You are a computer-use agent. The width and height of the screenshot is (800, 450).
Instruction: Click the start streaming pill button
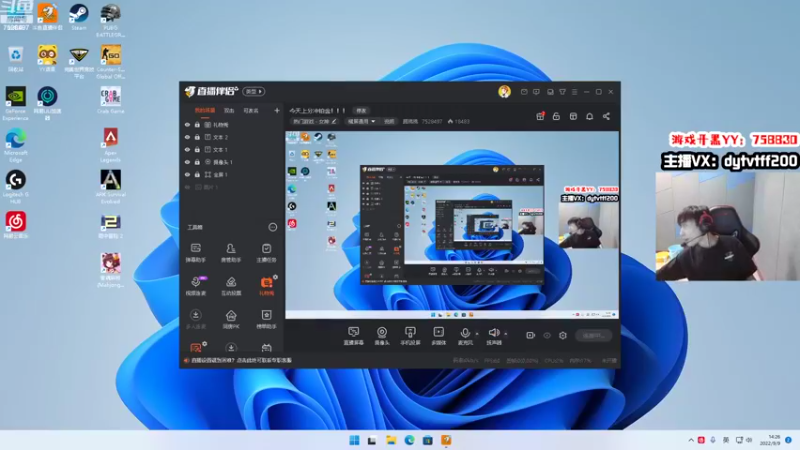(x=593, y=335)
